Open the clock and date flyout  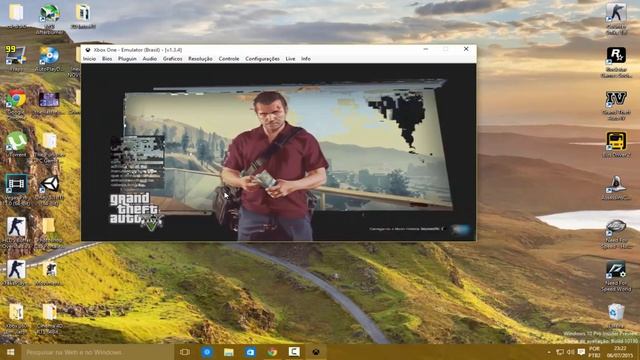point(620,352)
